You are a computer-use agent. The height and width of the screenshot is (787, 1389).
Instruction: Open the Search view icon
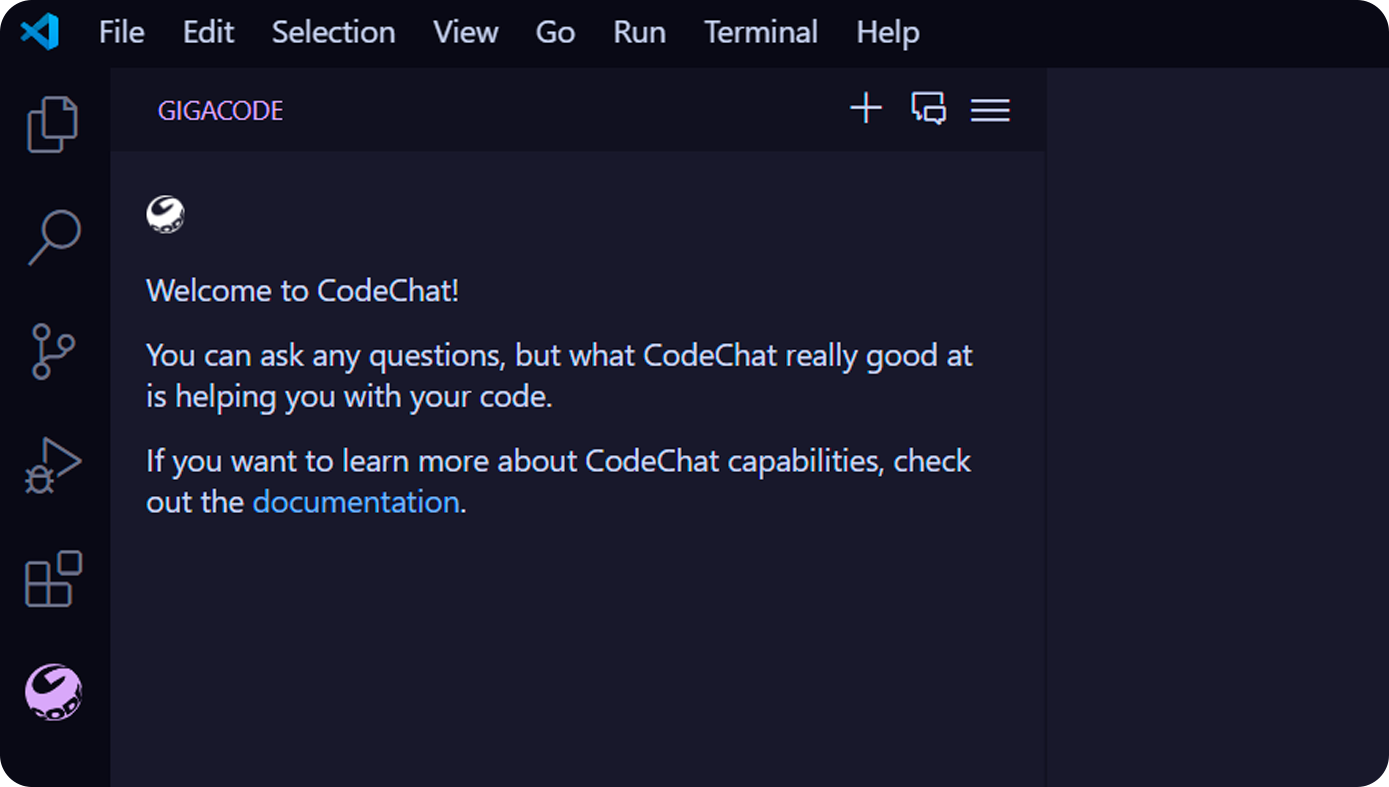(53, 237)
